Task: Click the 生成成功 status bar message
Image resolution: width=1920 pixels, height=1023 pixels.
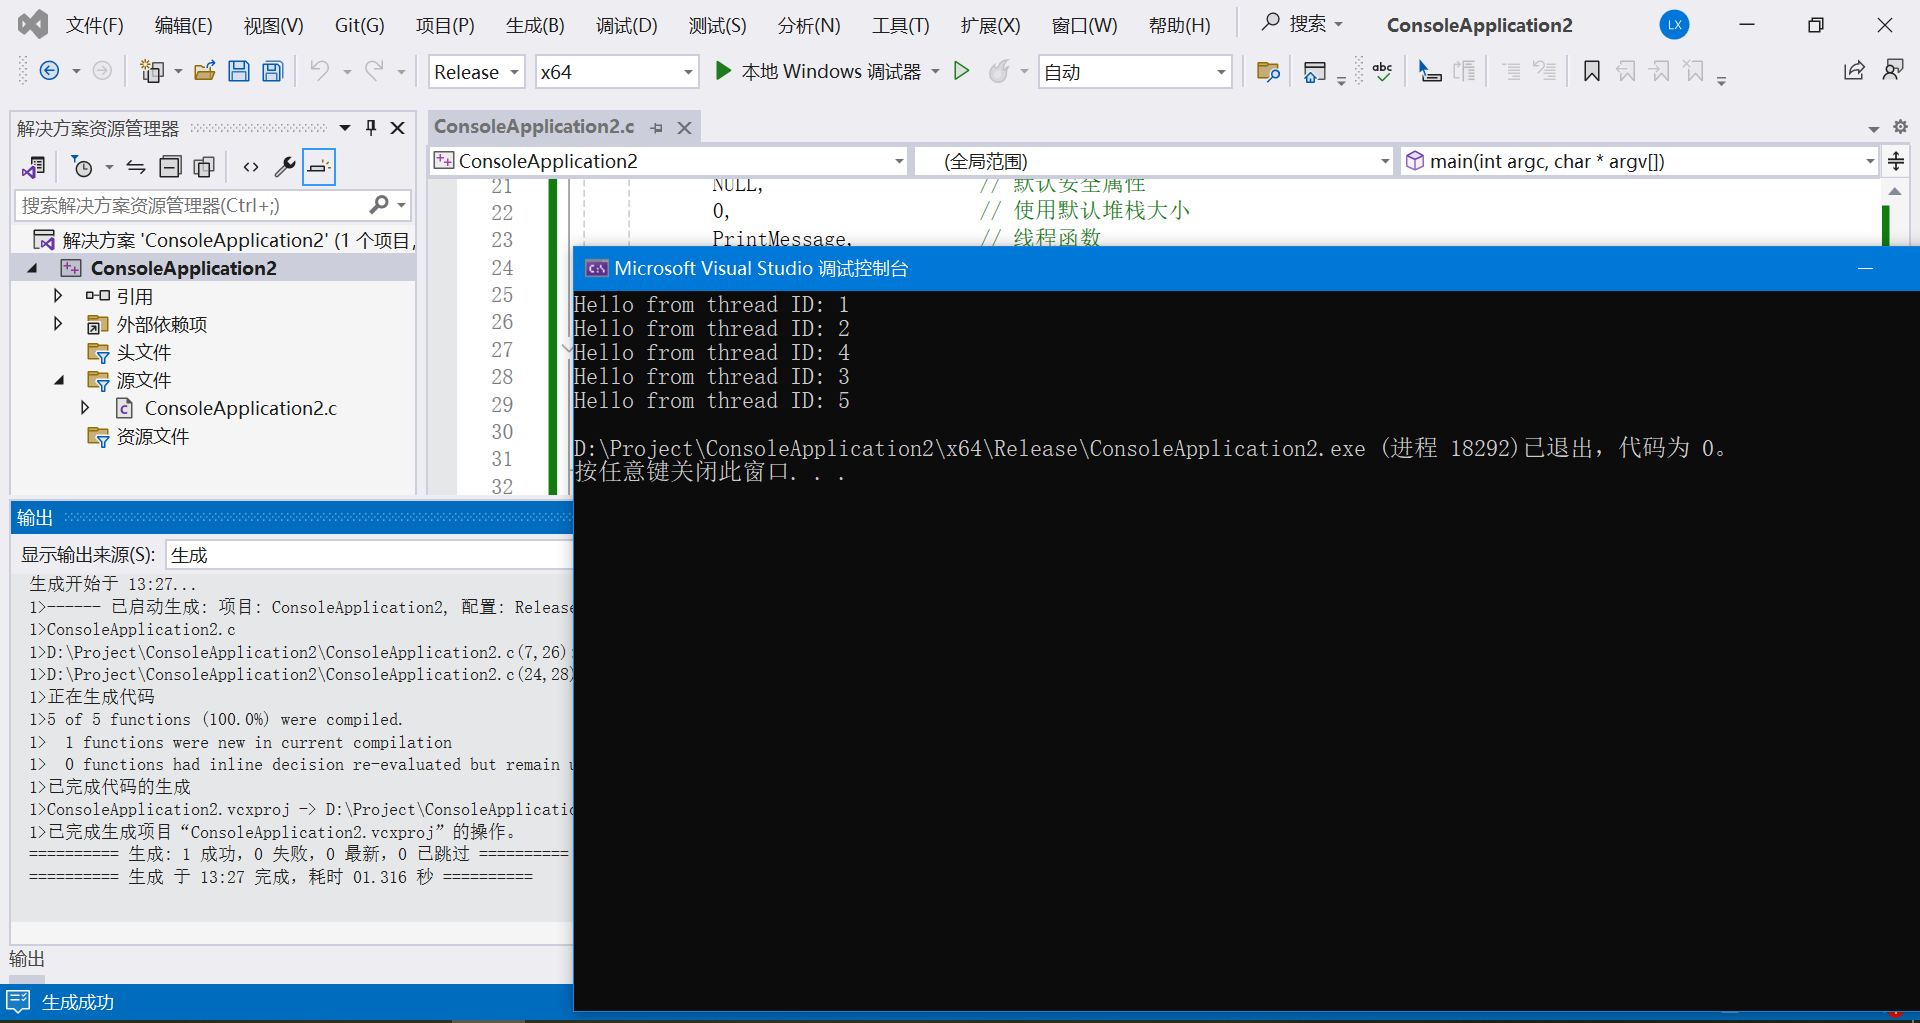Action: [75, 1001]
